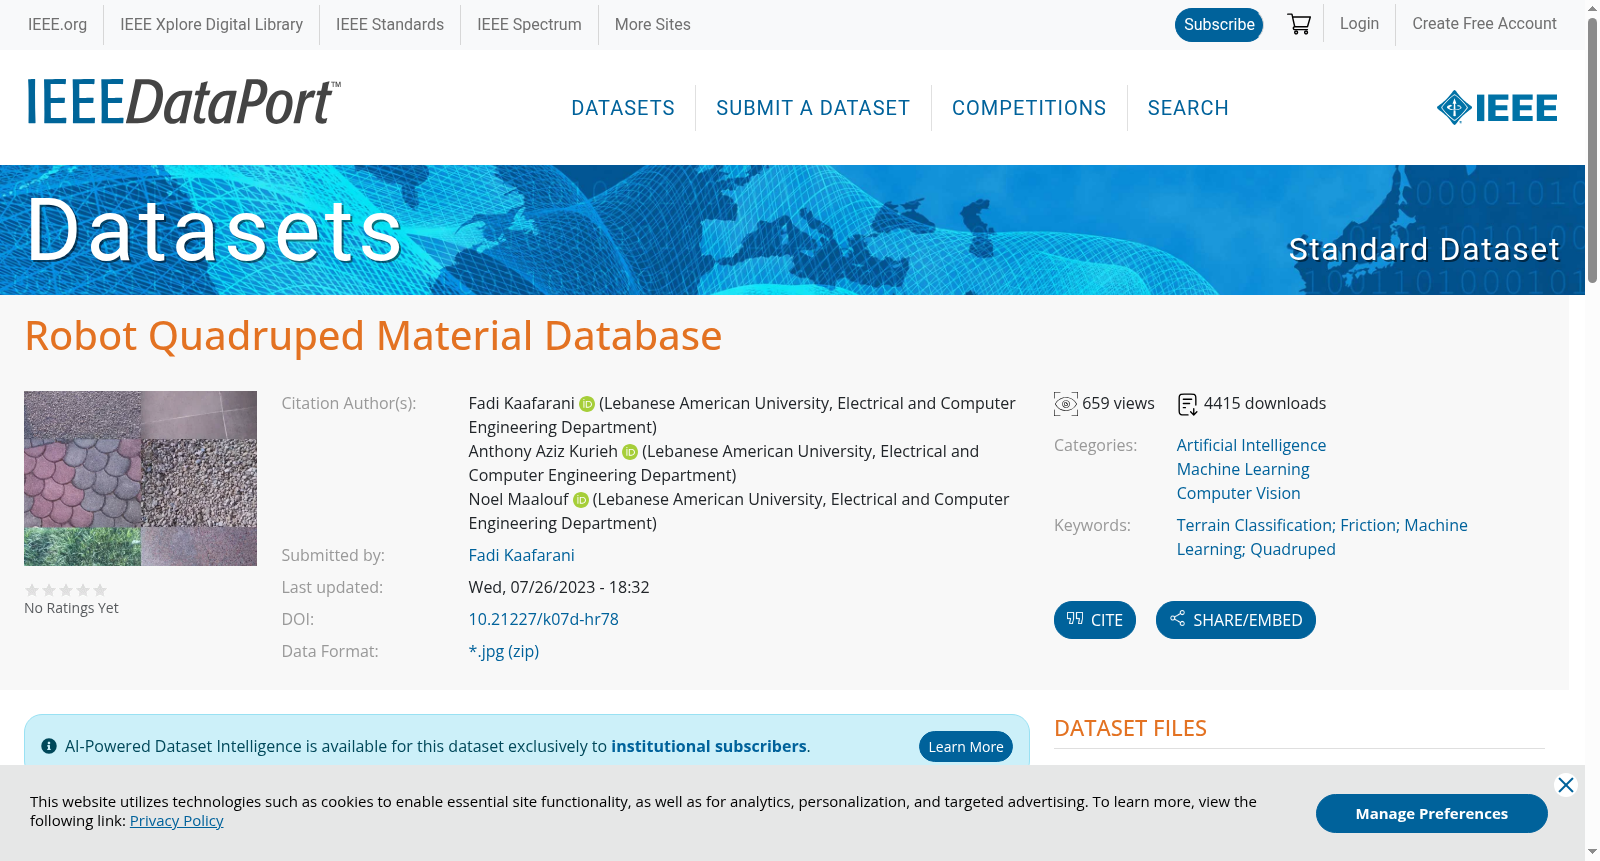Open the Privacy Policy link

(x=177, y=821)
